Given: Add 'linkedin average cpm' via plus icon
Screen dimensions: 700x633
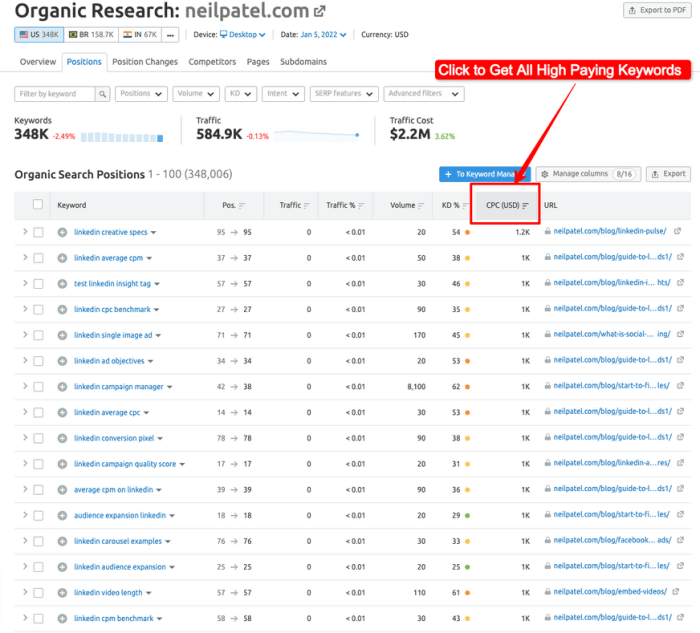Looking at the screenshot, I should (x=62, y=258).
